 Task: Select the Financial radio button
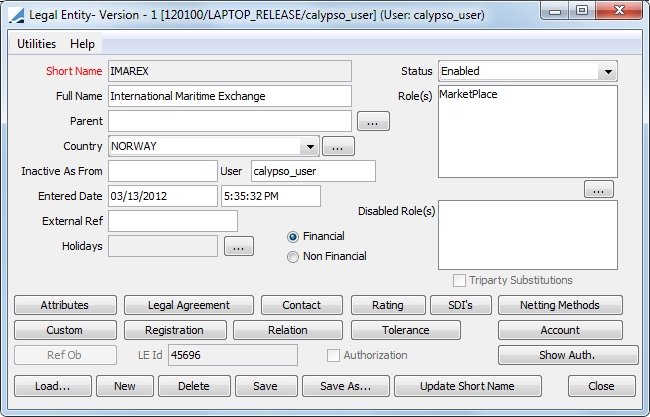[x=293, y=237]
